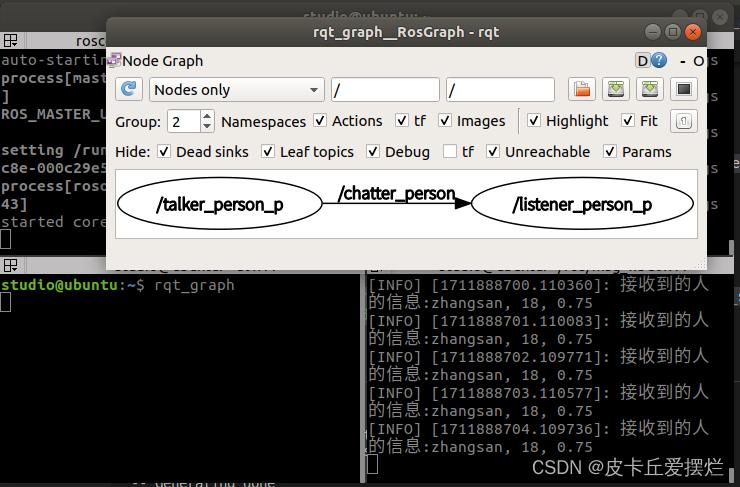This screenshot has height=487, width=740.
Task: Focus the second topic filter field
Action: (500, 89)
